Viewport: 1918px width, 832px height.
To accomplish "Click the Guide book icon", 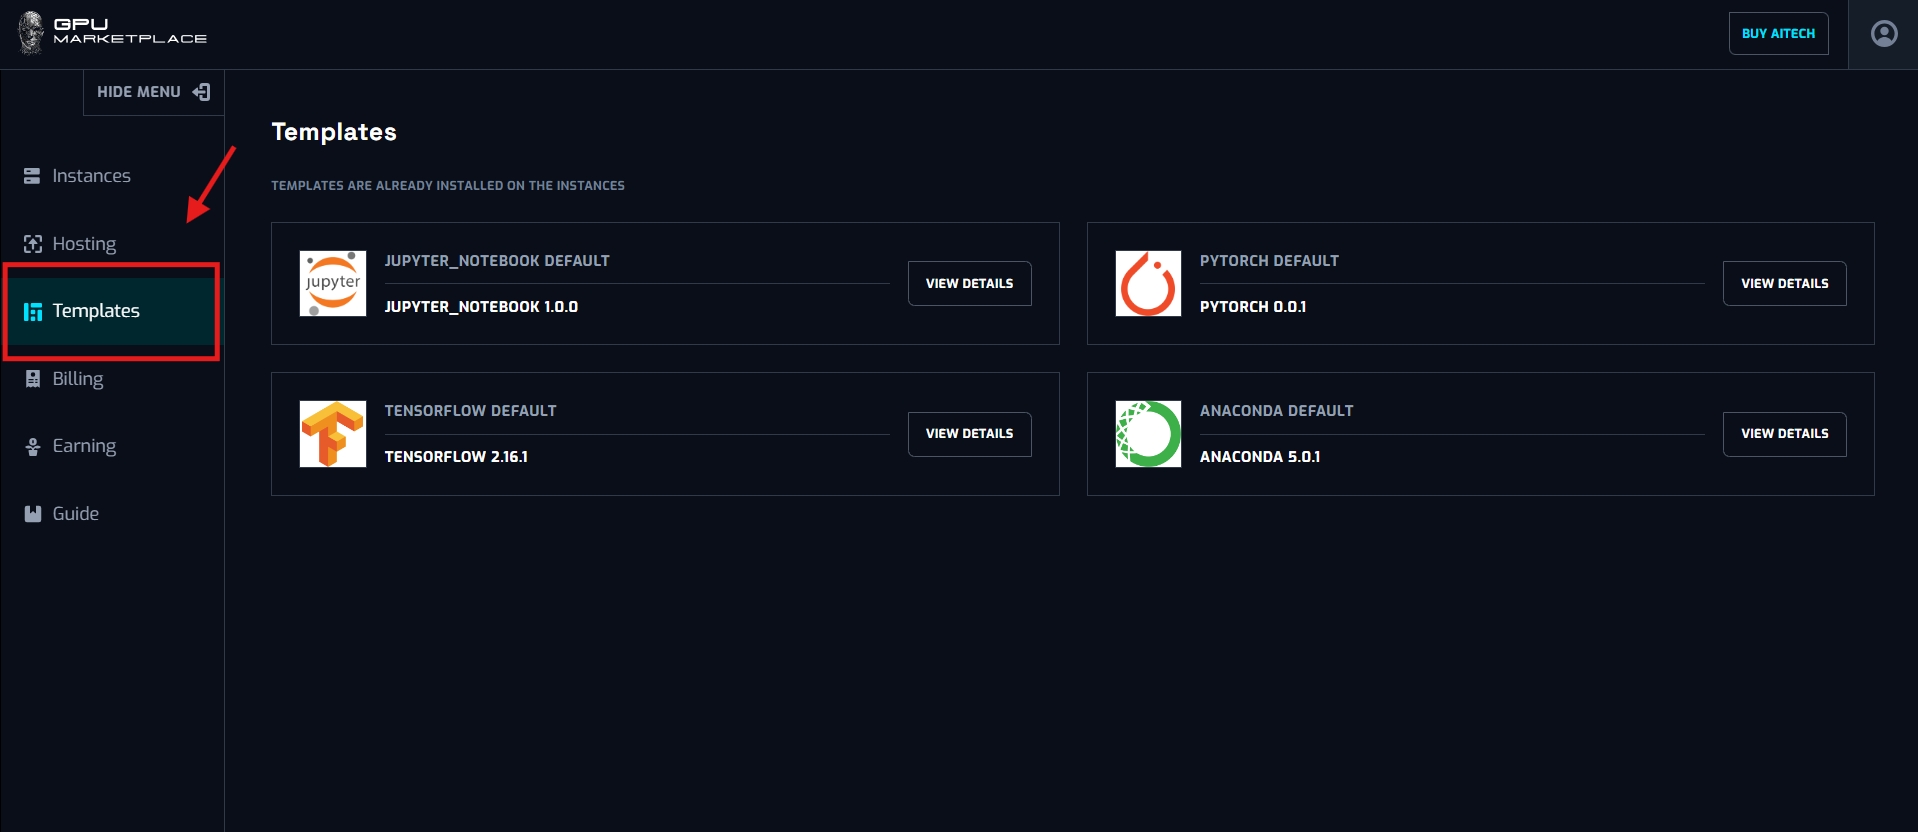I will 32,514.
